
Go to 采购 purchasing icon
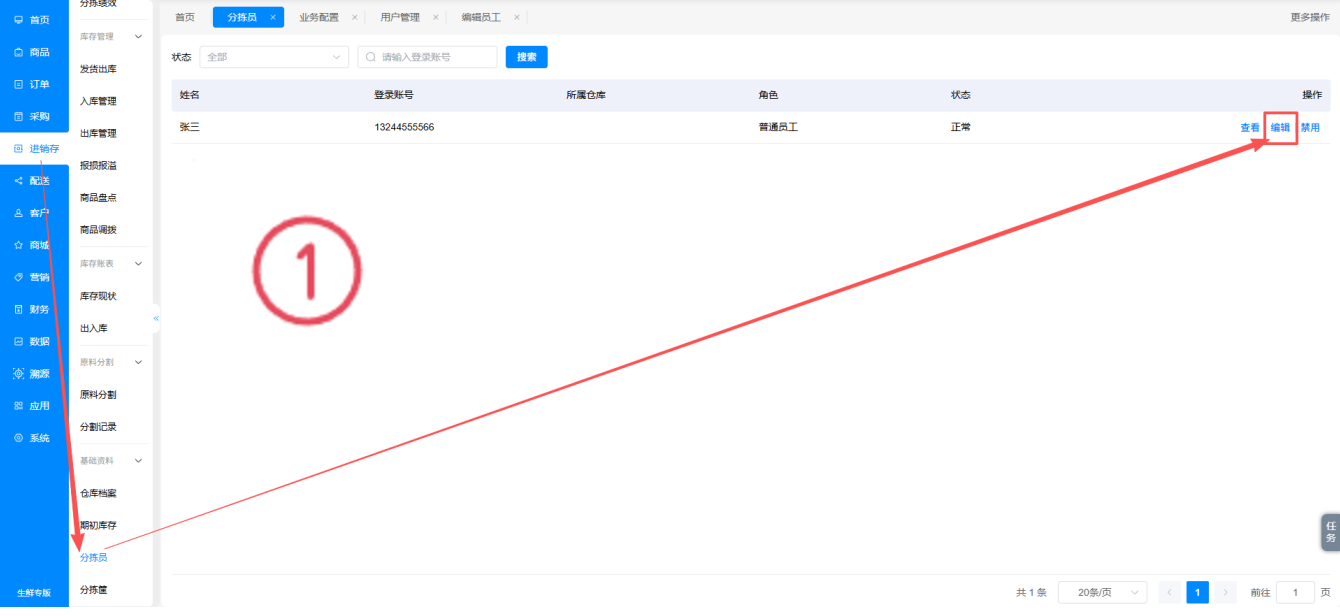[18, 116]
